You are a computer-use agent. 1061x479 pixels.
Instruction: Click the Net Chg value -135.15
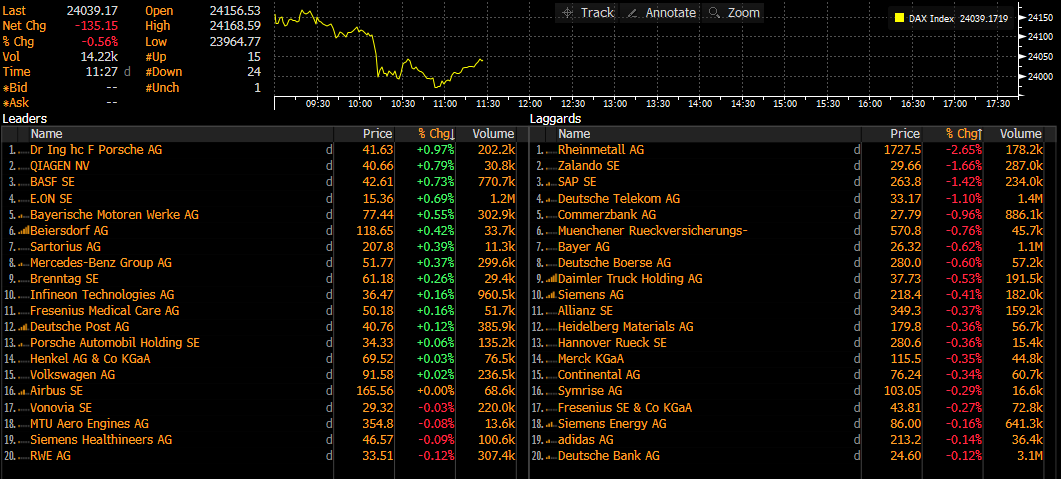(x=97, y=26)
